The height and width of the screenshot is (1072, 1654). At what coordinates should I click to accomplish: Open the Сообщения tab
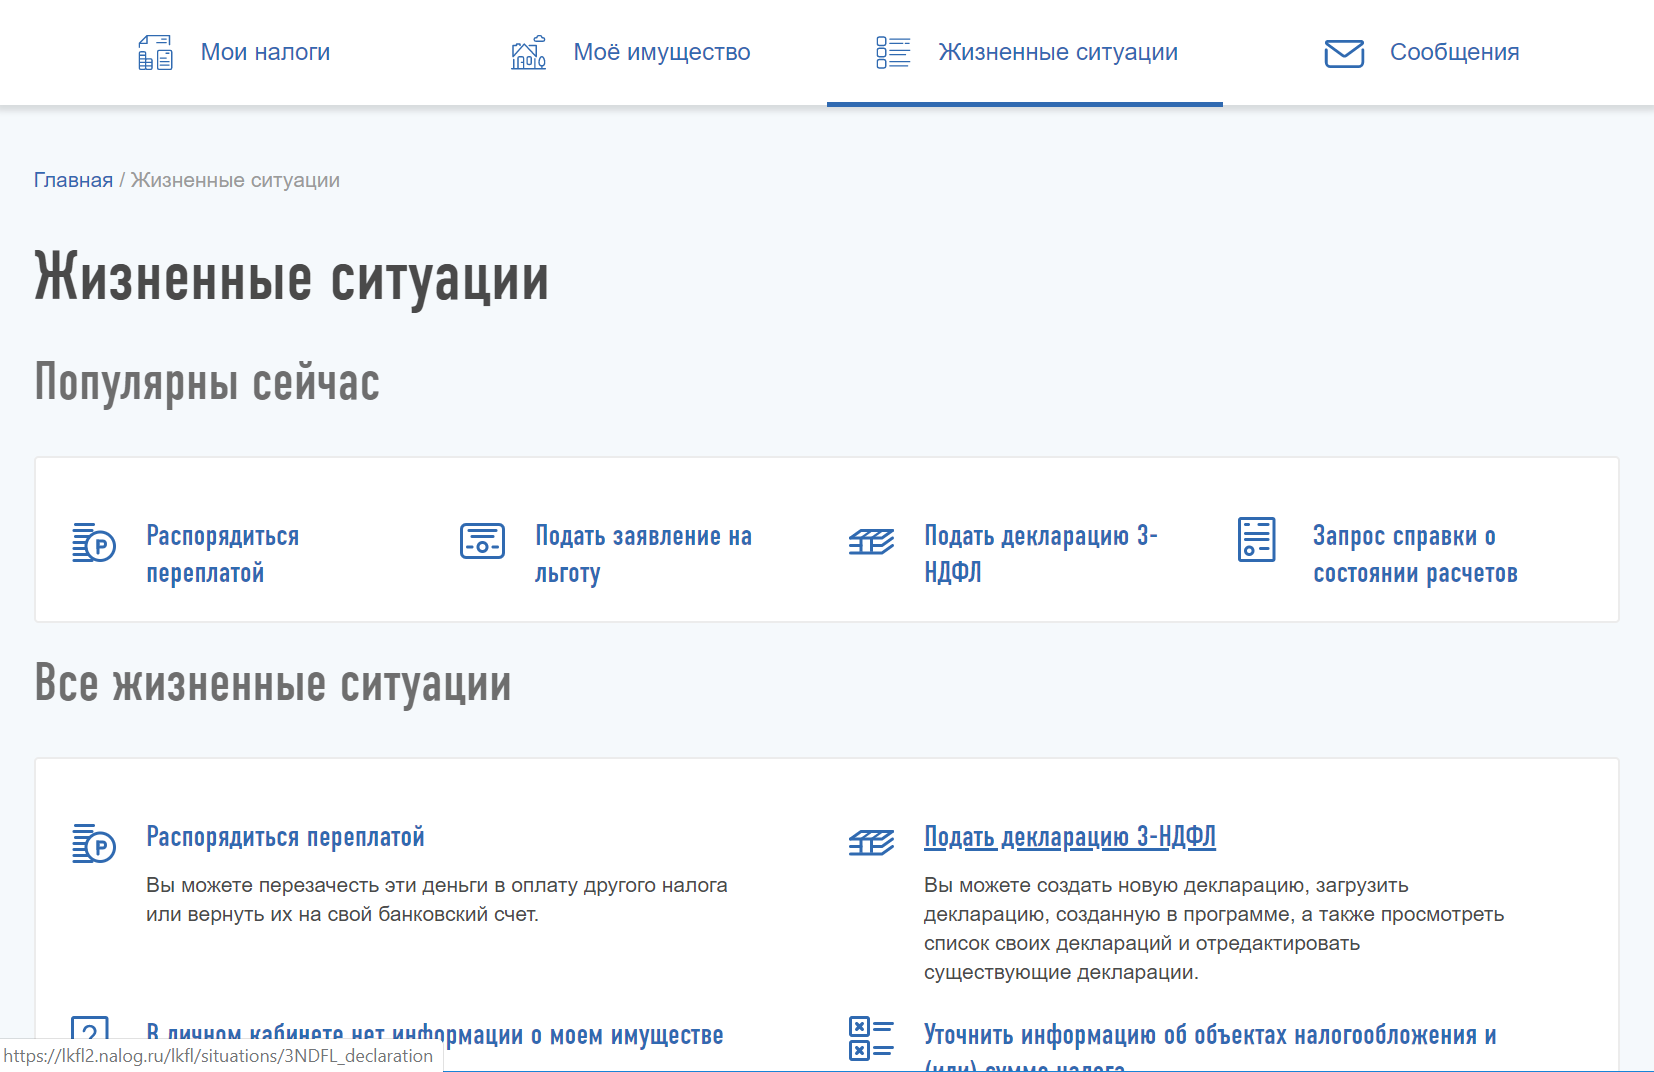(x=1454, y=52)
